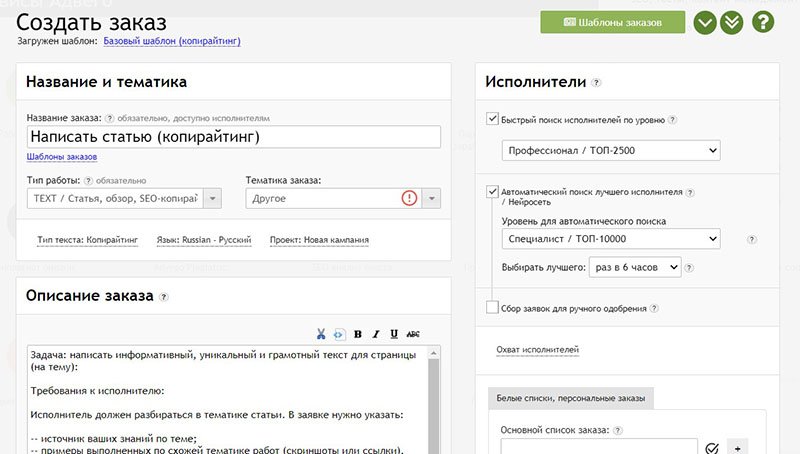800x454 pixels.
Task: Show help next to Исполнители heading
Action: pyautogui.click(x=596, y=83)
